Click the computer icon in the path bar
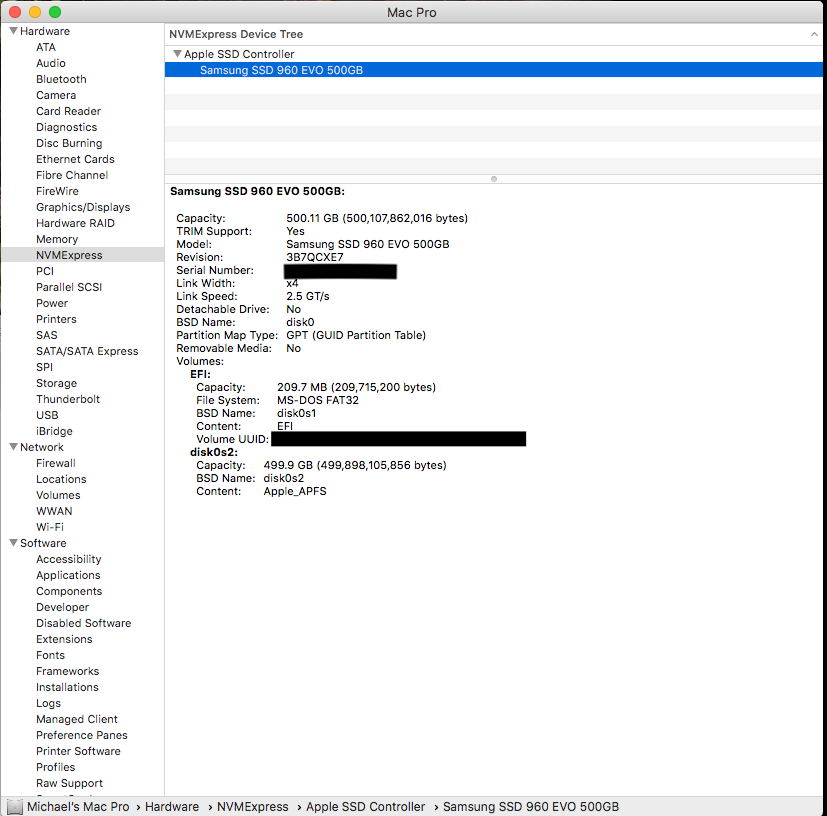Viewport: 827px width, 816px height. (15, 807)
